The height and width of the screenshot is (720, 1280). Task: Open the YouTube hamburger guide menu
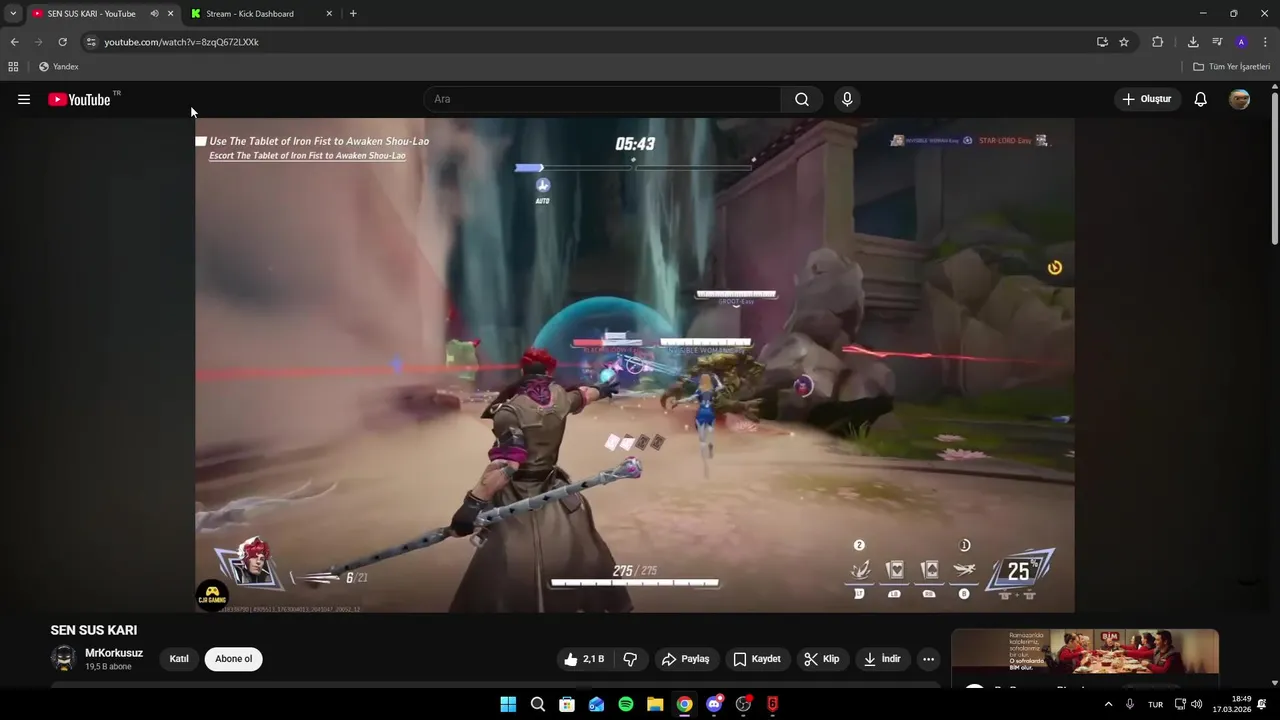click(x=24, y=99)
